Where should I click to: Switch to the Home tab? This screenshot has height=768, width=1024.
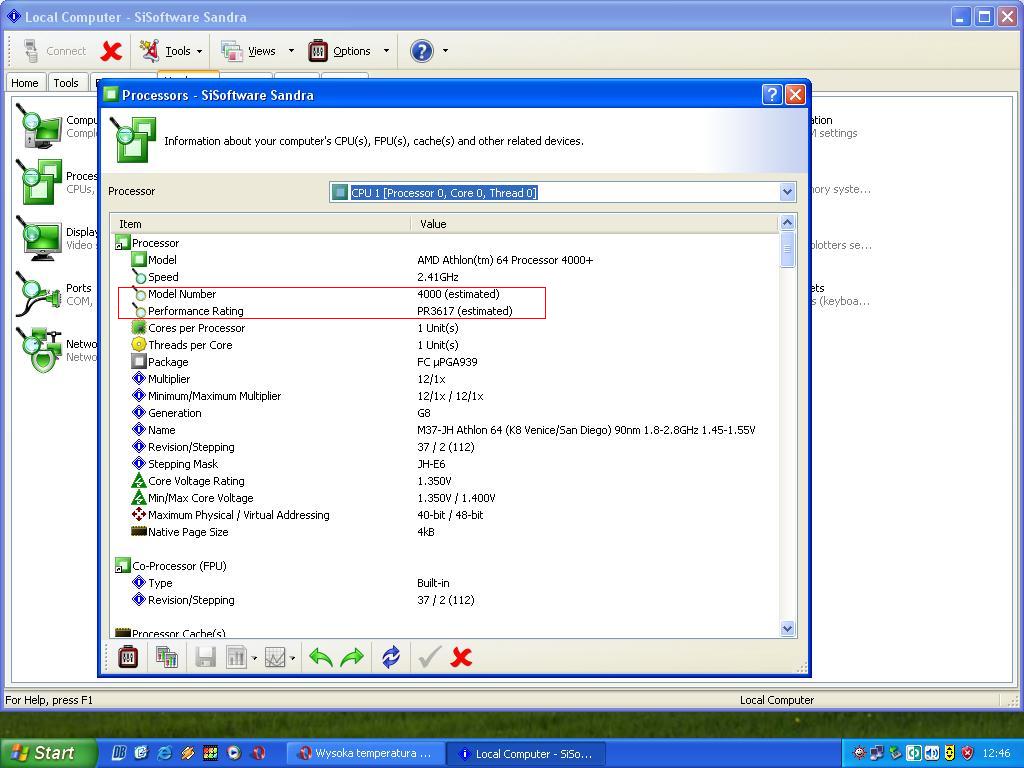pyautogui.click(x=25, y=83)
